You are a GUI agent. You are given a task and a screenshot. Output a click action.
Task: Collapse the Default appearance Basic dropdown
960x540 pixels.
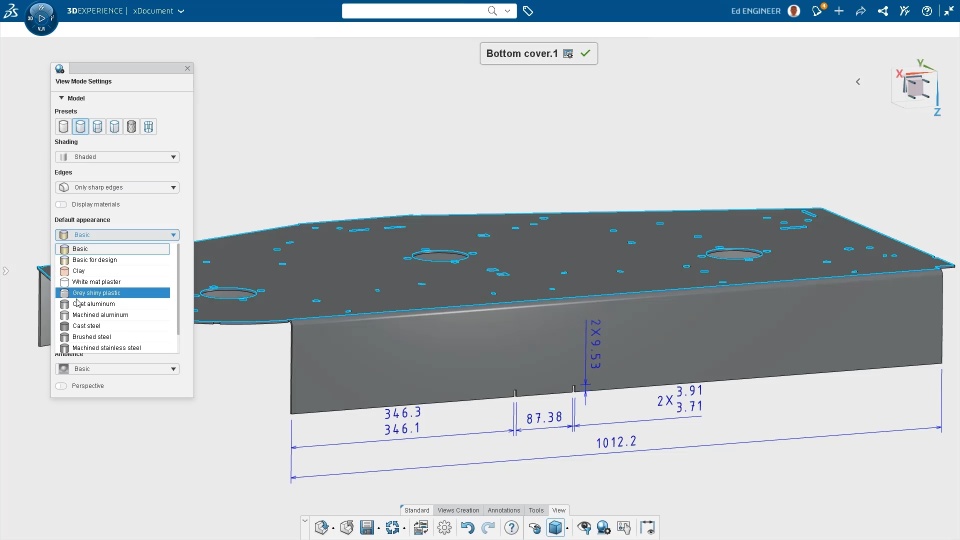tap(117, 235)
